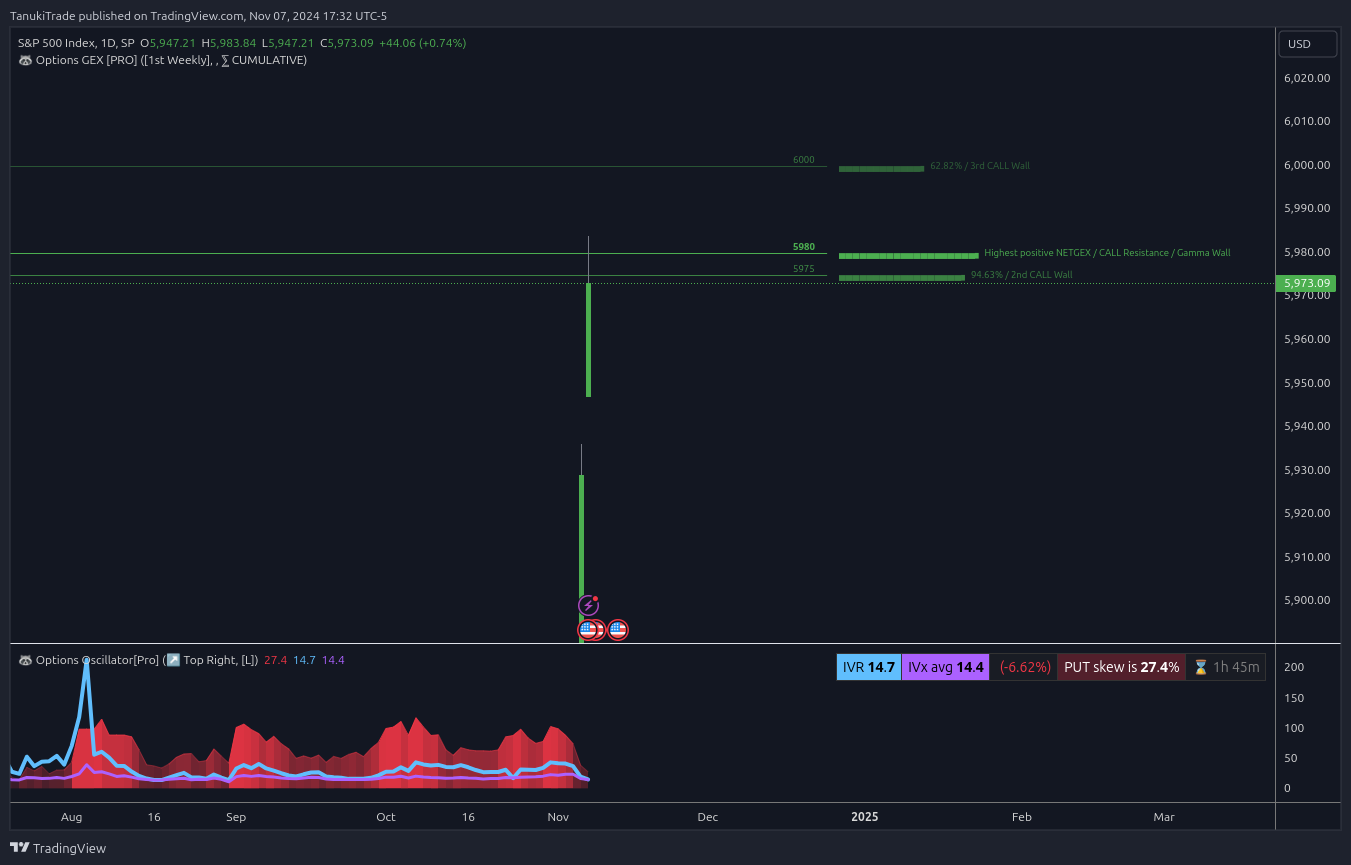This screenshot has height=865, width=1351.
Task: Click the Highest positive NETGEX Gamma Wall label
Action: tap(1107, 253)
